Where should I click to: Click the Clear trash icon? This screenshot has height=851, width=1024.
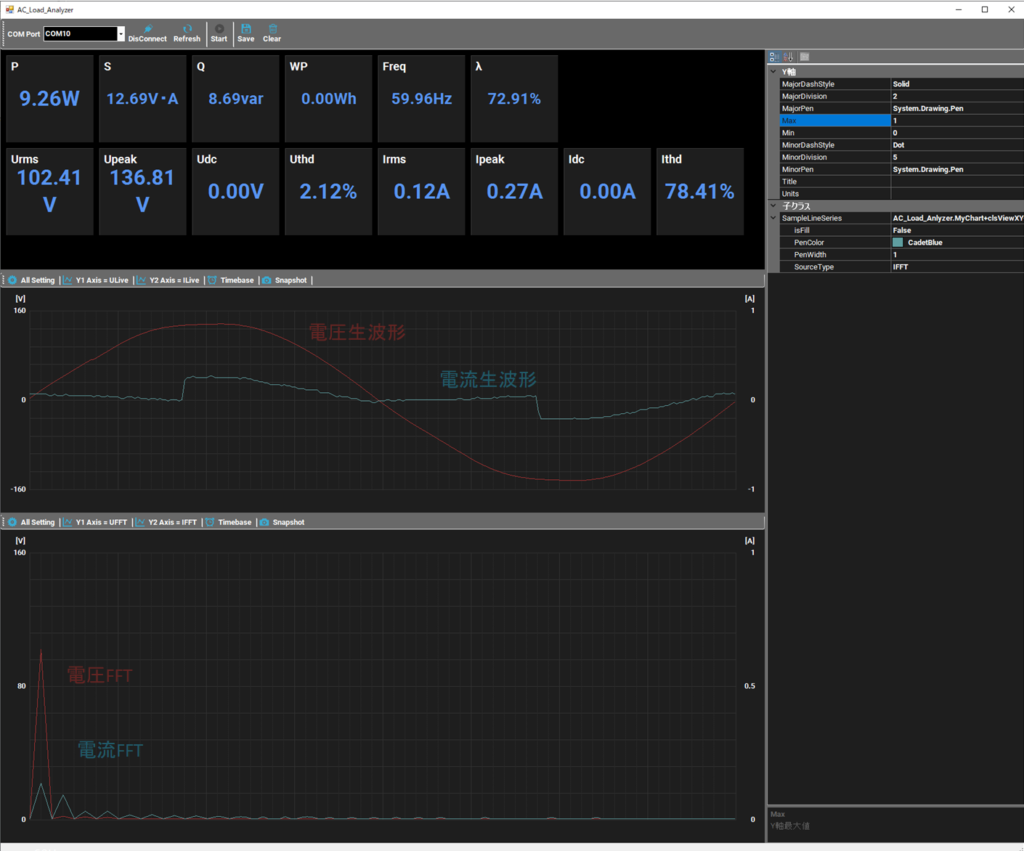(271, 29)
